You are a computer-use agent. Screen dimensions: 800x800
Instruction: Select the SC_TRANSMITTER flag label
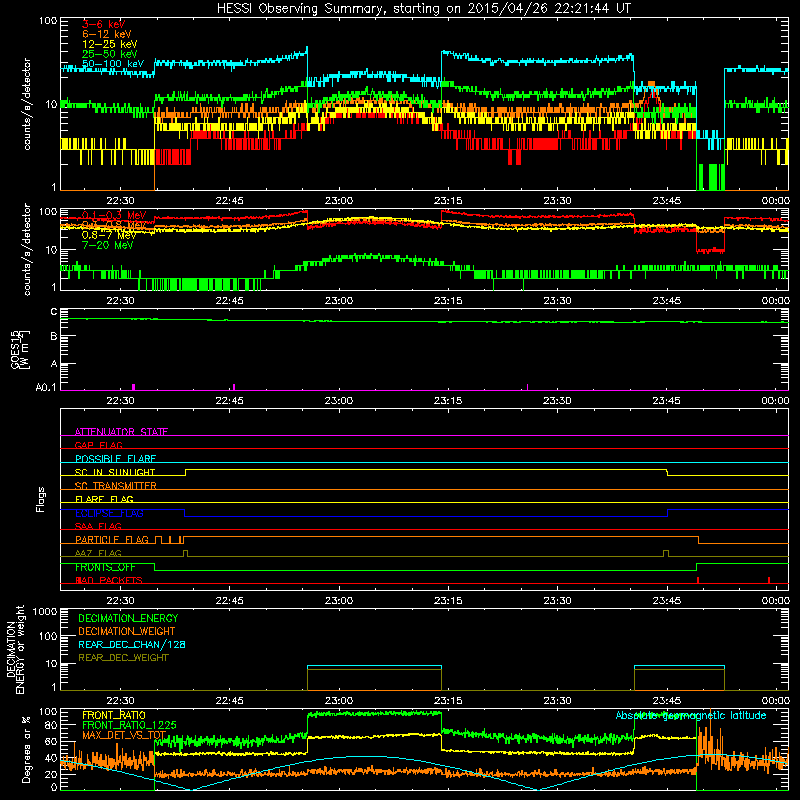pyautogui.click(x=116, y=486)
